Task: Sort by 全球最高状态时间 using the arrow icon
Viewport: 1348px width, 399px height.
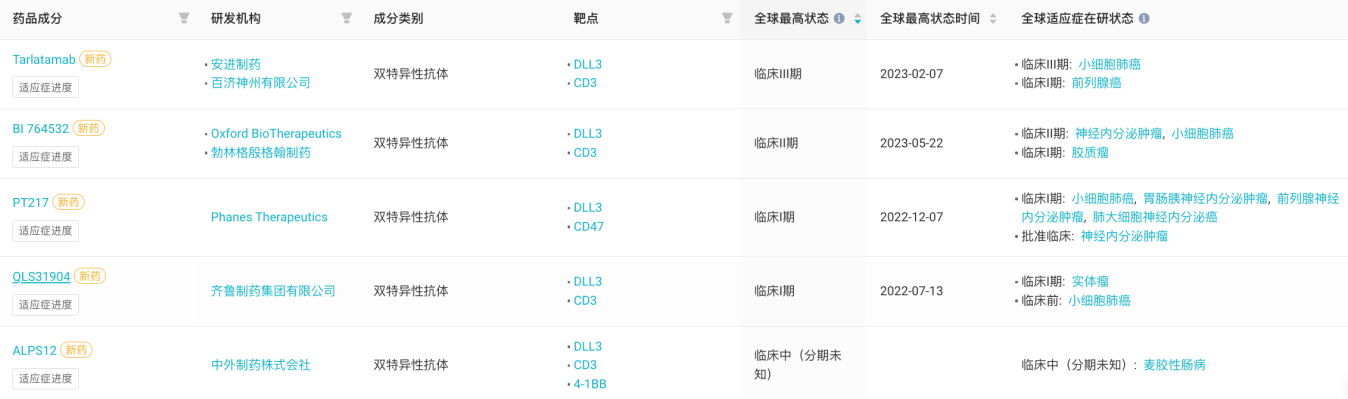Action: [992, 18]
